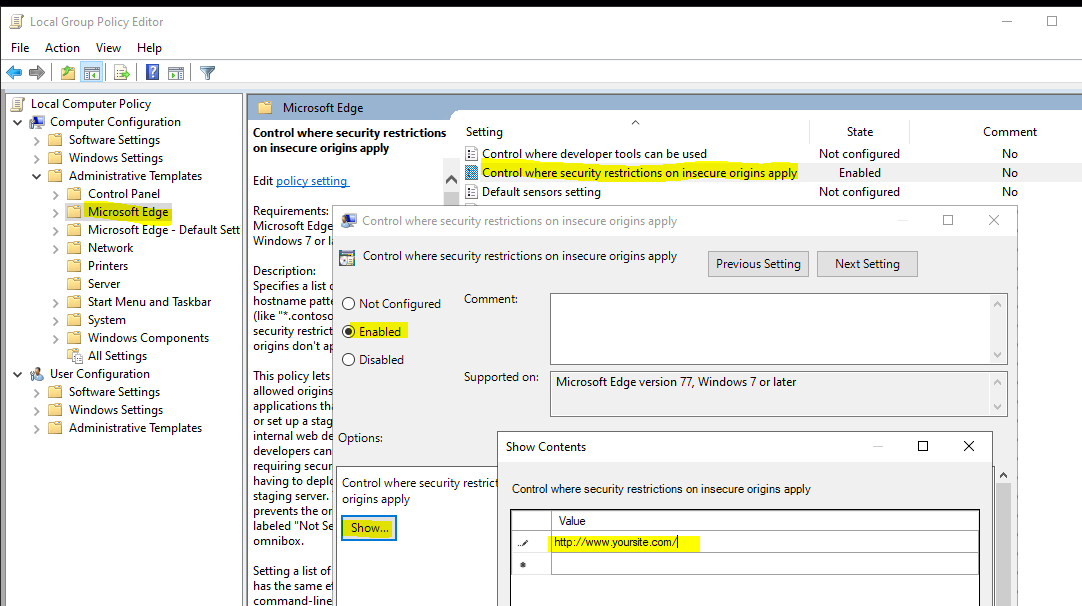This screenshot has width=1082, height=606.
Task: Open the View menu
Action: tap(108, 48)
